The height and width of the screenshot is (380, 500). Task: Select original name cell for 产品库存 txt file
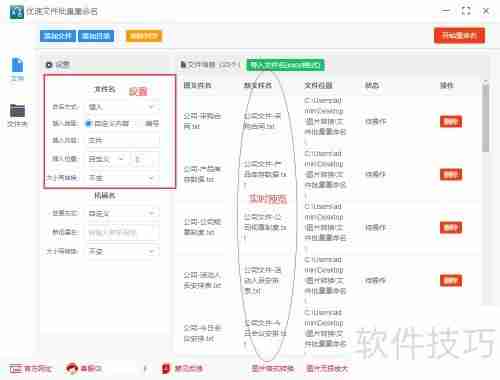(x=202, y=174)
